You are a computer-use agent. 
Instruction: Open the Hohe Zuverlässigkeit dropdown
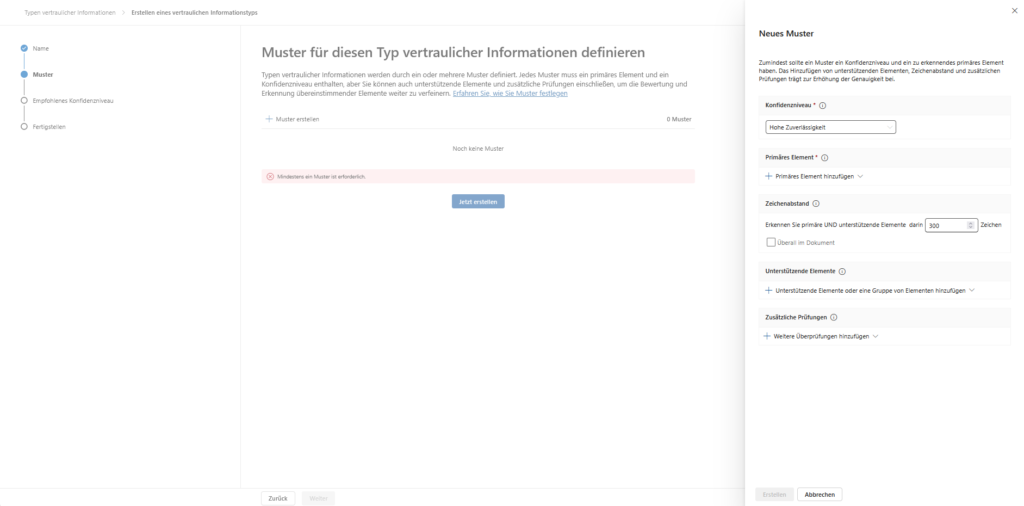pyautogui.click(x=830, y=127)
